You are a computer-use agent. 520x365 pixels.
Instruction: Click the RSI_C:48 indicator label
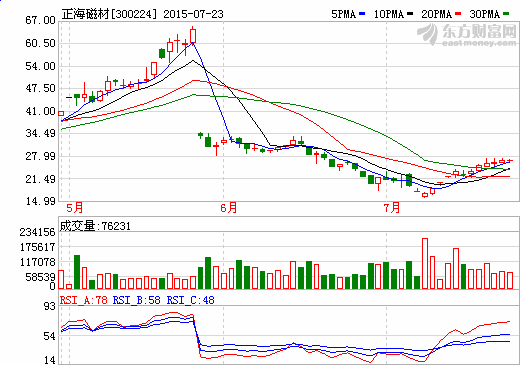pyautogui.click(x=190, y=300)
